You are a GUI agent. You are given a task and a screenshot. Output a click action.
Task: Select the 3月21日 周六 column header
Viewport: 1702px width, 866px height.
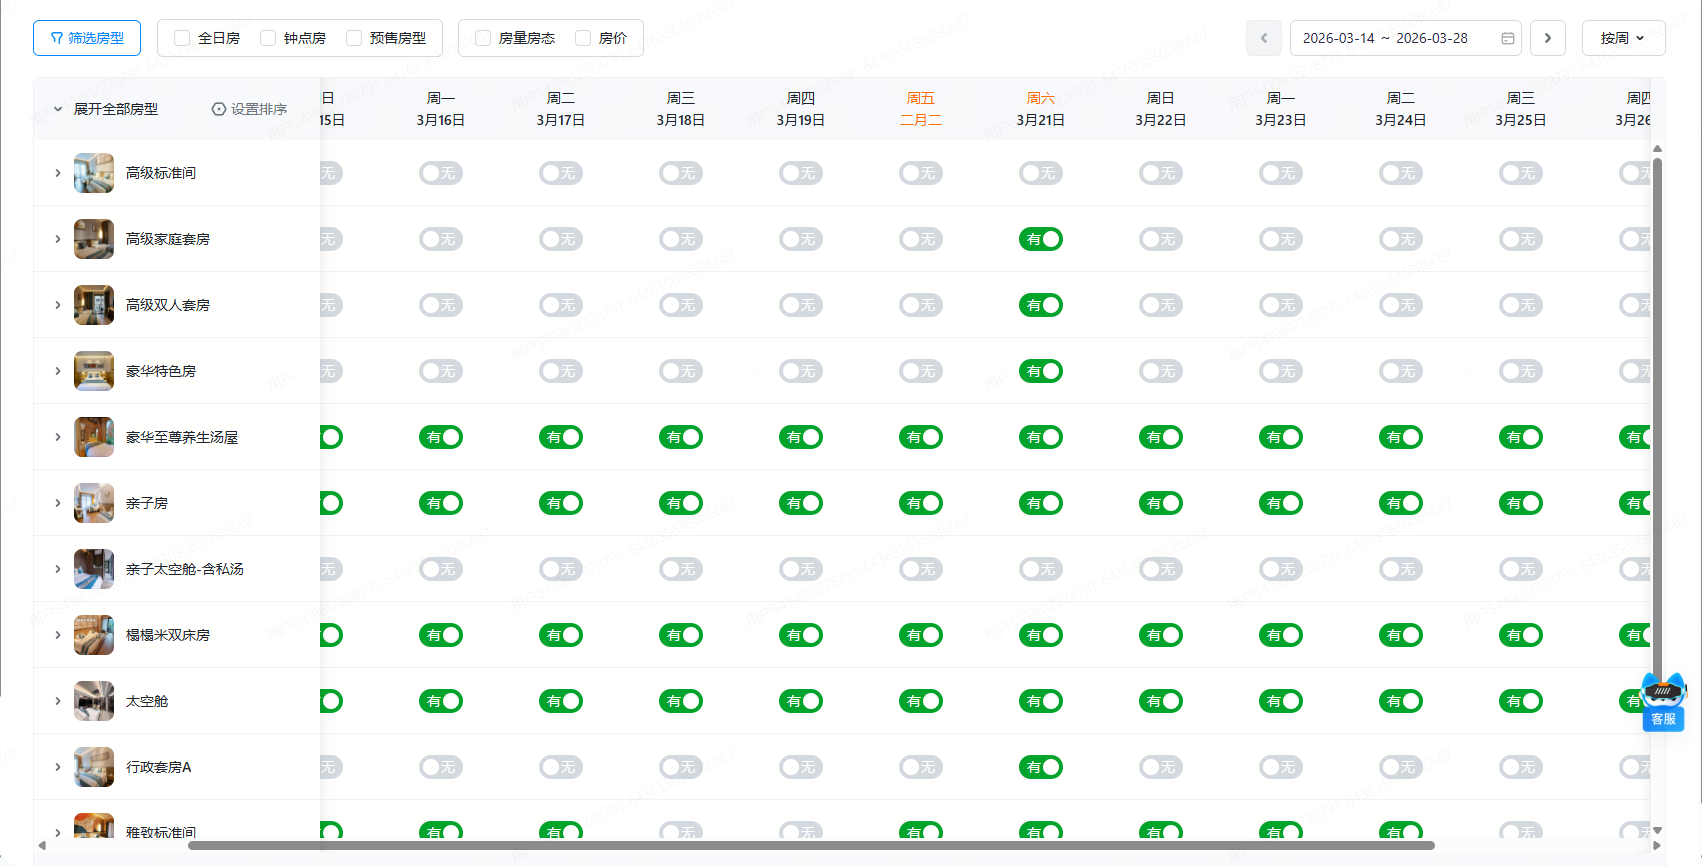pos(1040,109)
